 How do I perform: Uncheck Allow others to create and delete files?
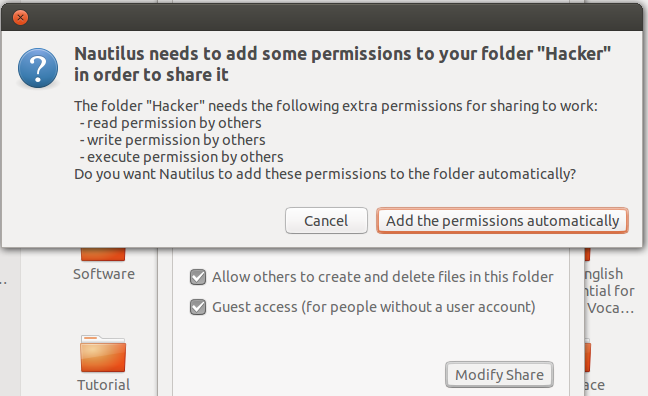[198, 277]
